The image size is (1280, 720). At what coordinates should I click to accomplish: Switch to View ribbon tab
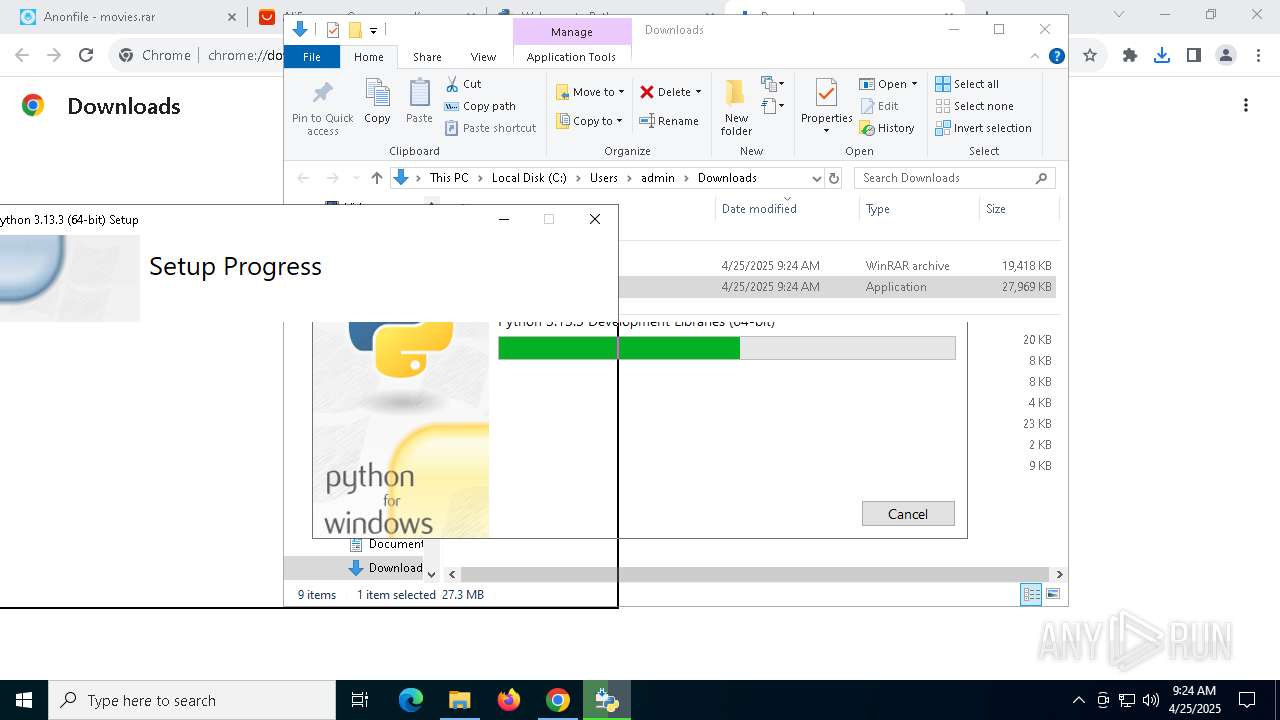tap(483, 57)
